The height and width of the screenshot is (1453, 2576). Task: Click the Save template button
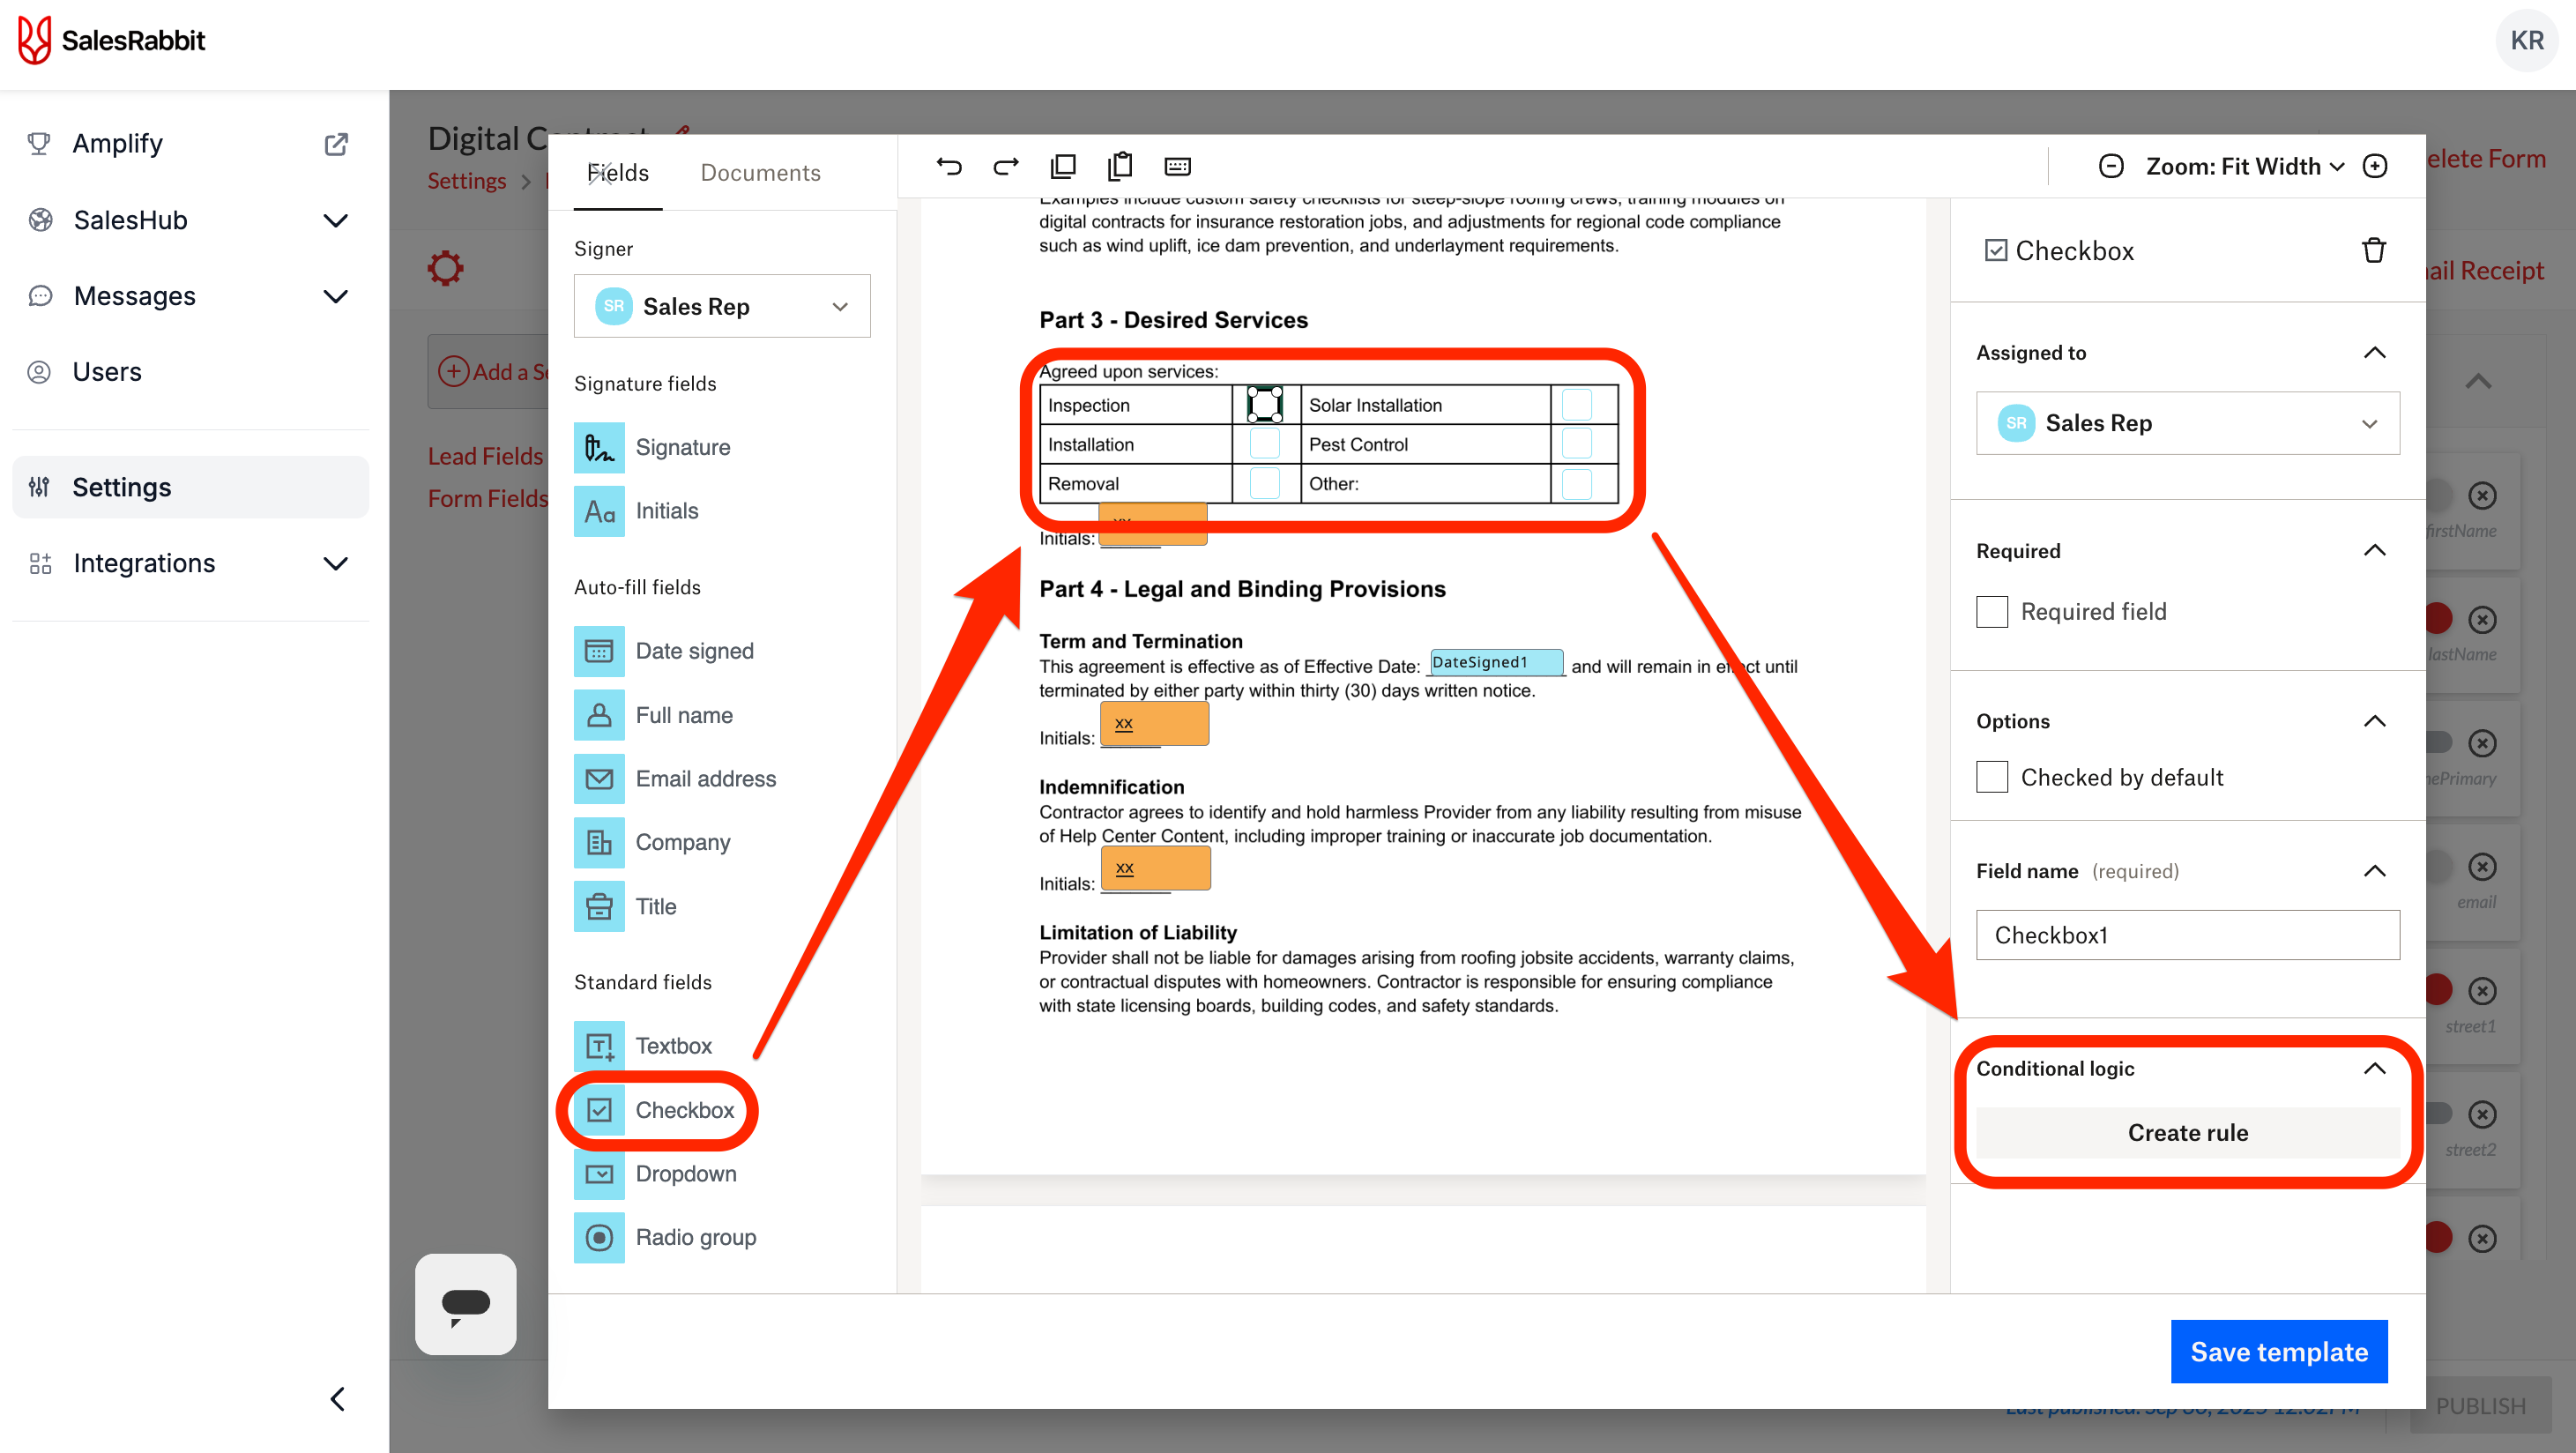tap(2278, 1352)
